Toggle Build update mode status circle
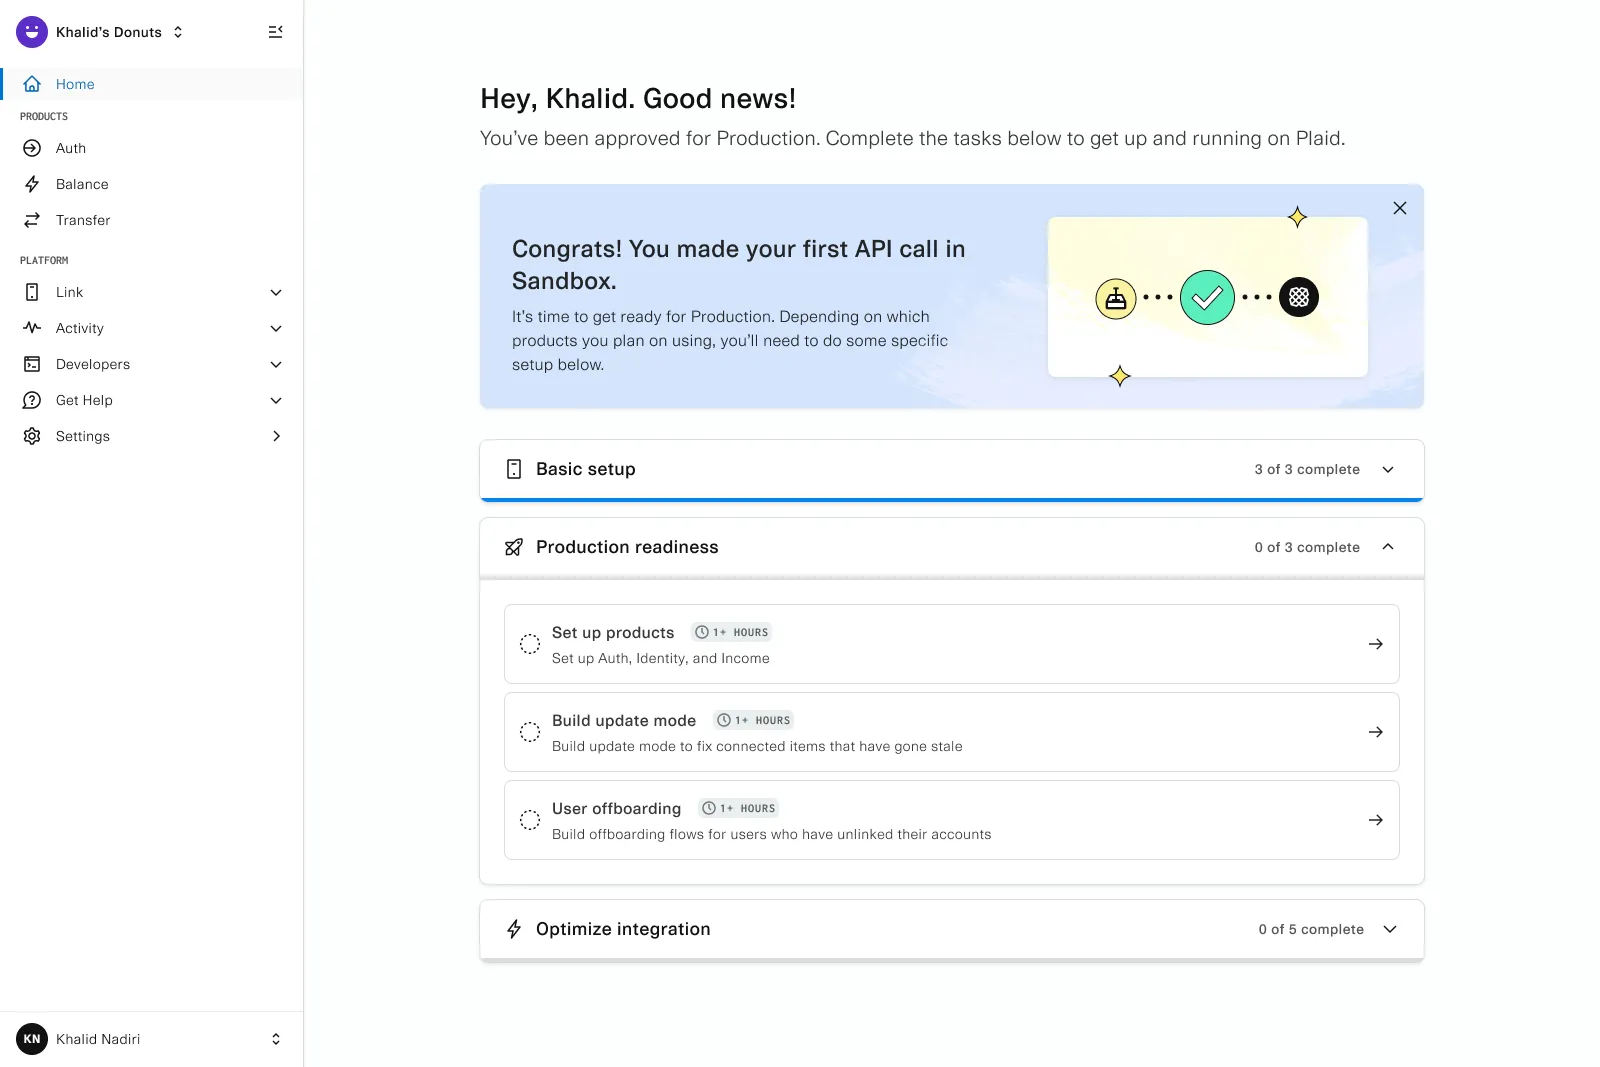The height and width of the screenshot is (1067, 1600). [x=530, y=732]
